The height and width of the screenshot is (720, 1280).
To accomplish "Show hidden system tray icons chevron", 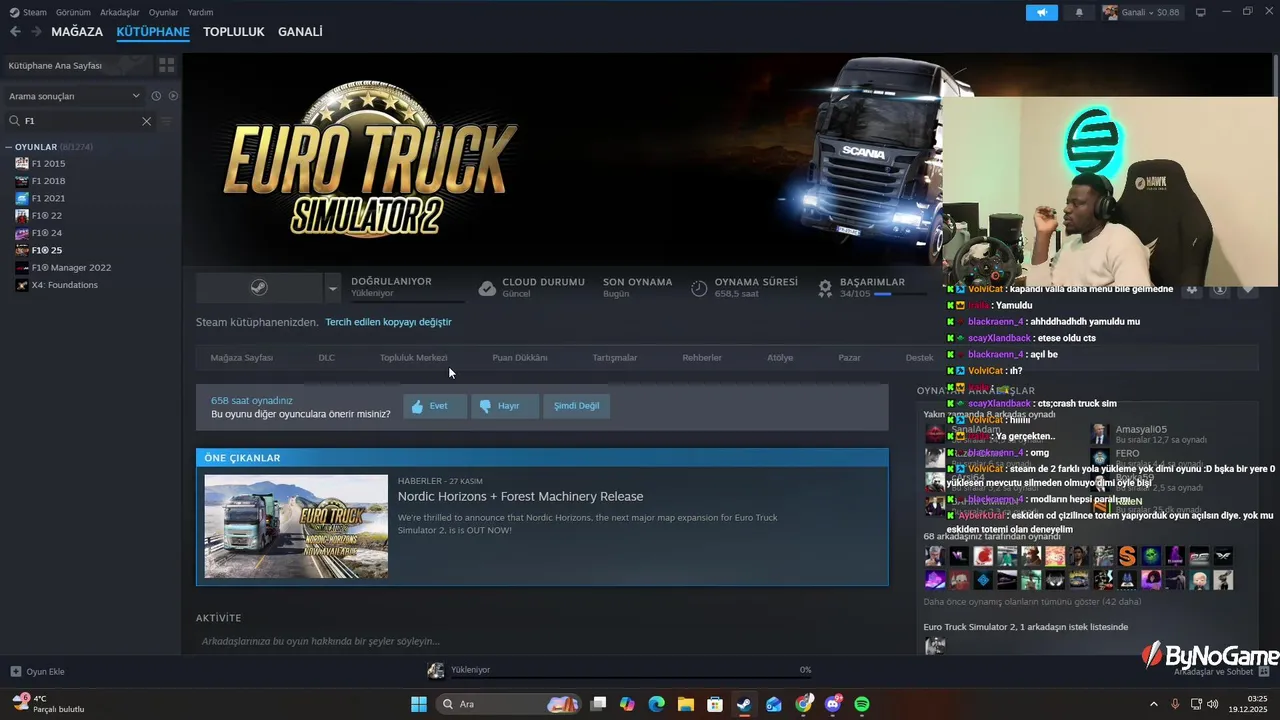I will click(1153, 704).
